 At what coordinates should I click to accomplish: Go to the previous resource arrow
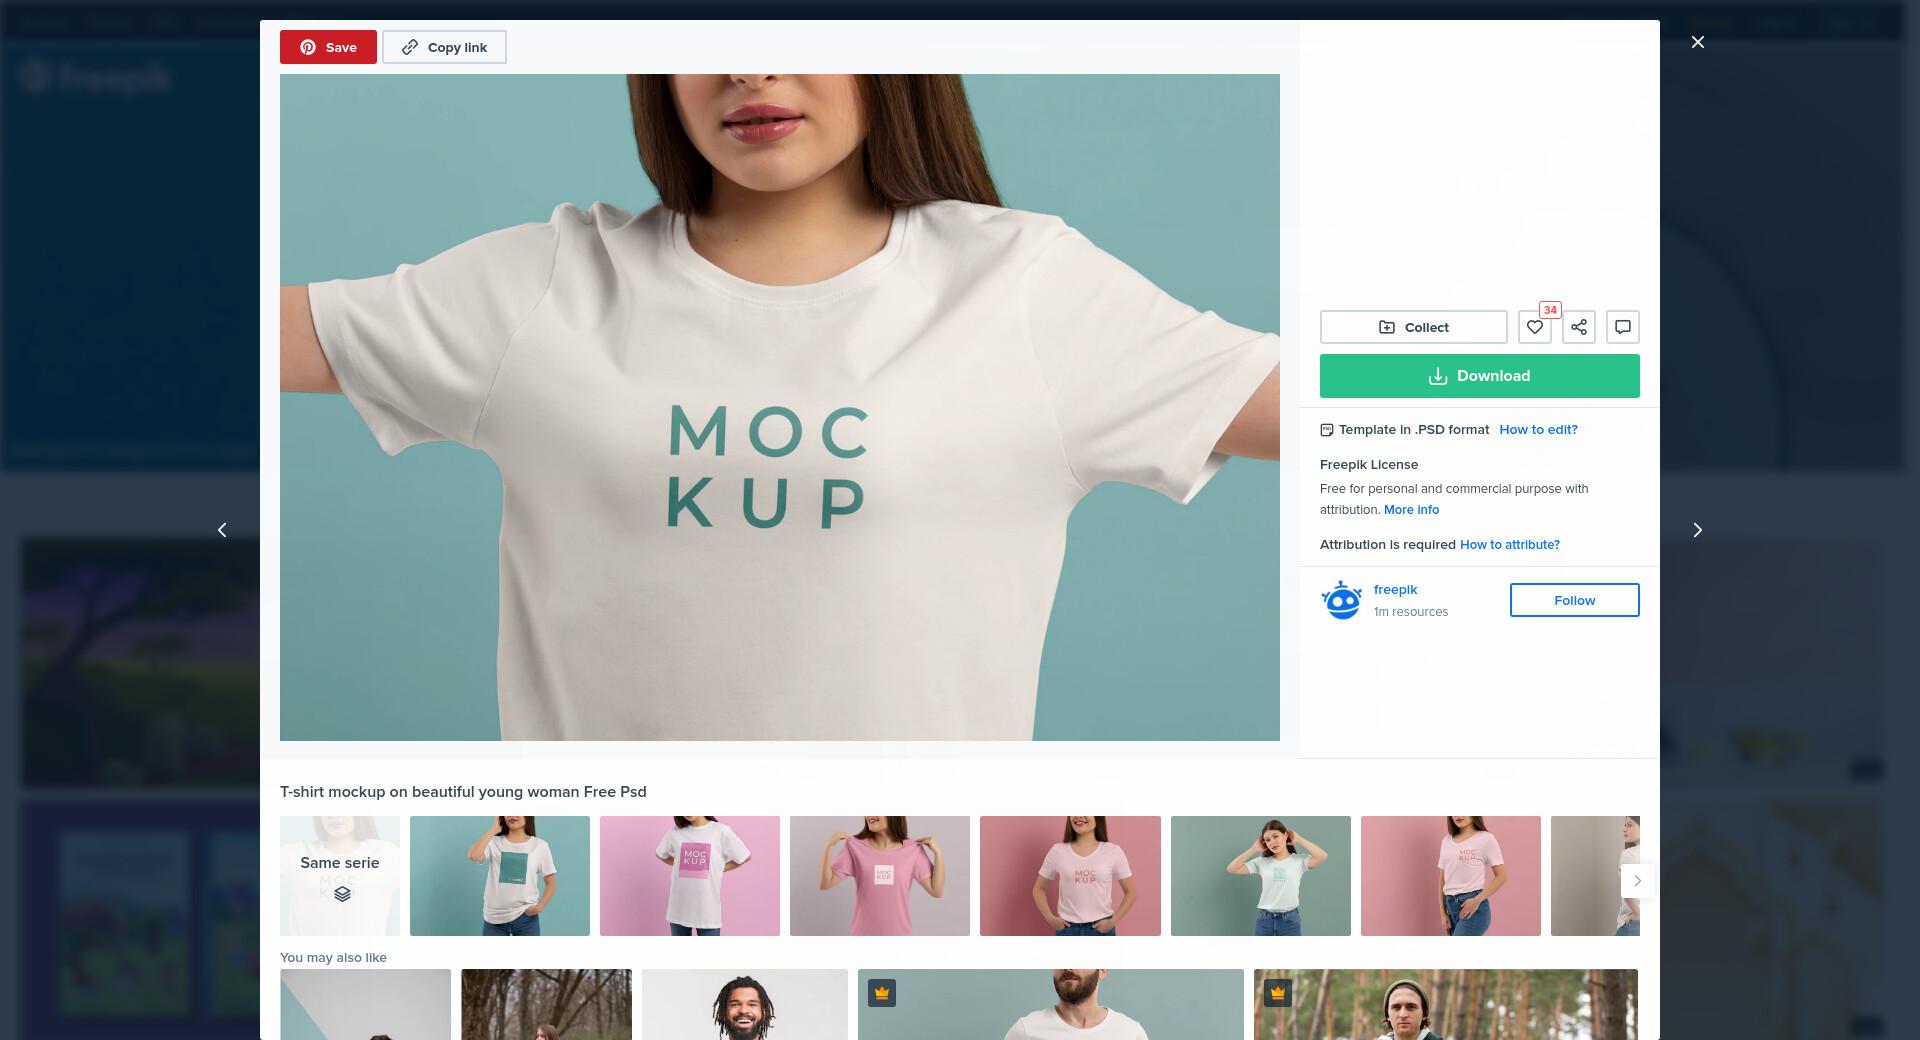pos(222,530)
